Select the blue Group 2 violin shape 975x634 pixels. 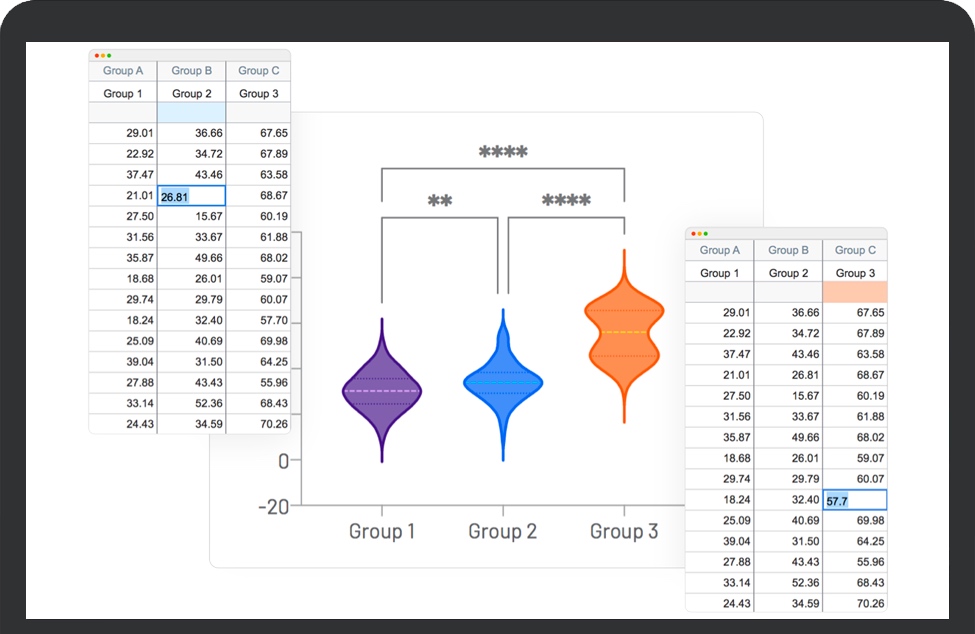point(502,382)
